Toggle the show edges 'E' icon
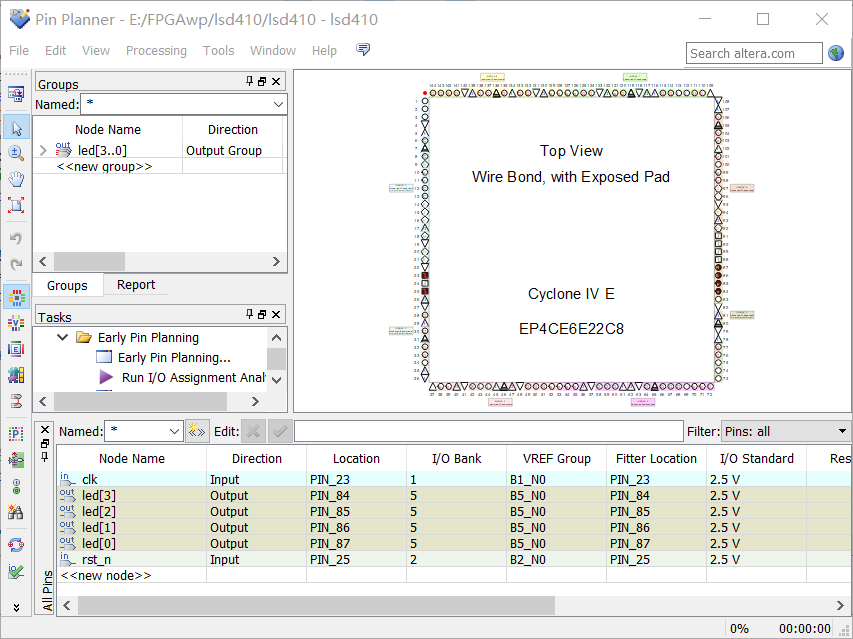The image size is (853, 639). coord(16,349)
